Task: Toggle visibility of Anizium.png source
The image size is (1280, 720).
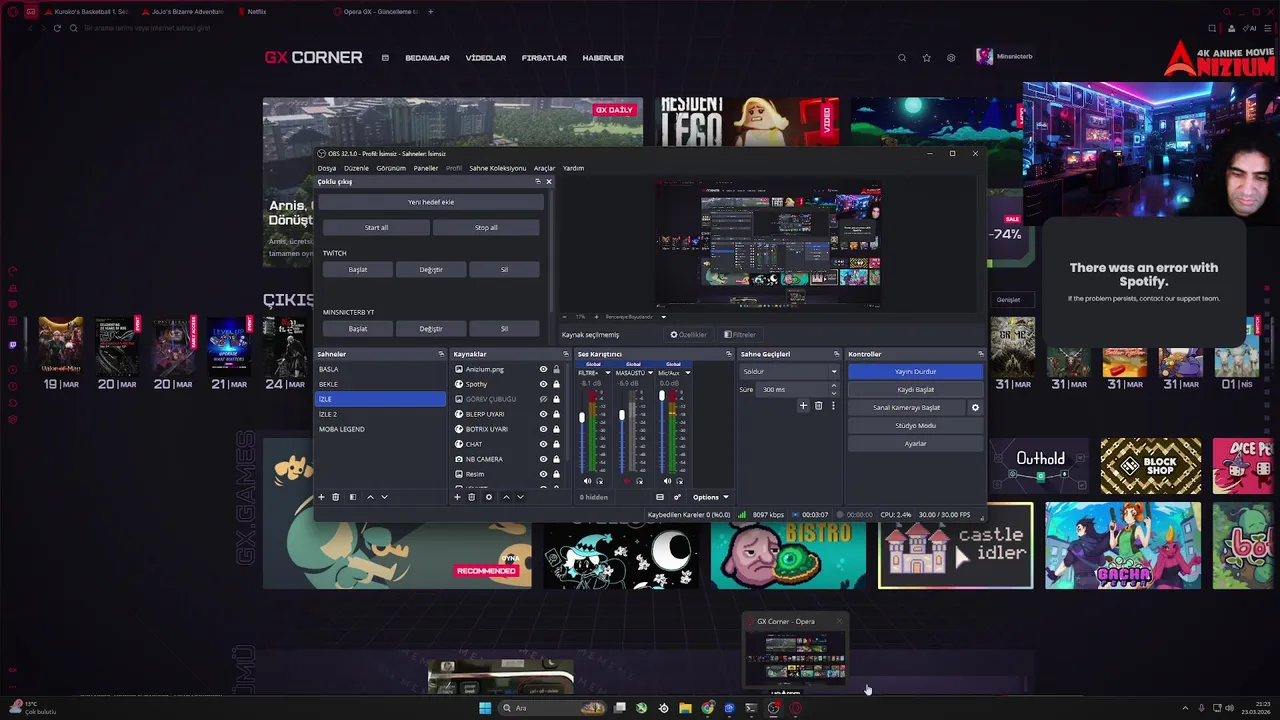Action: pyautogui.click(x=543, y=369)
